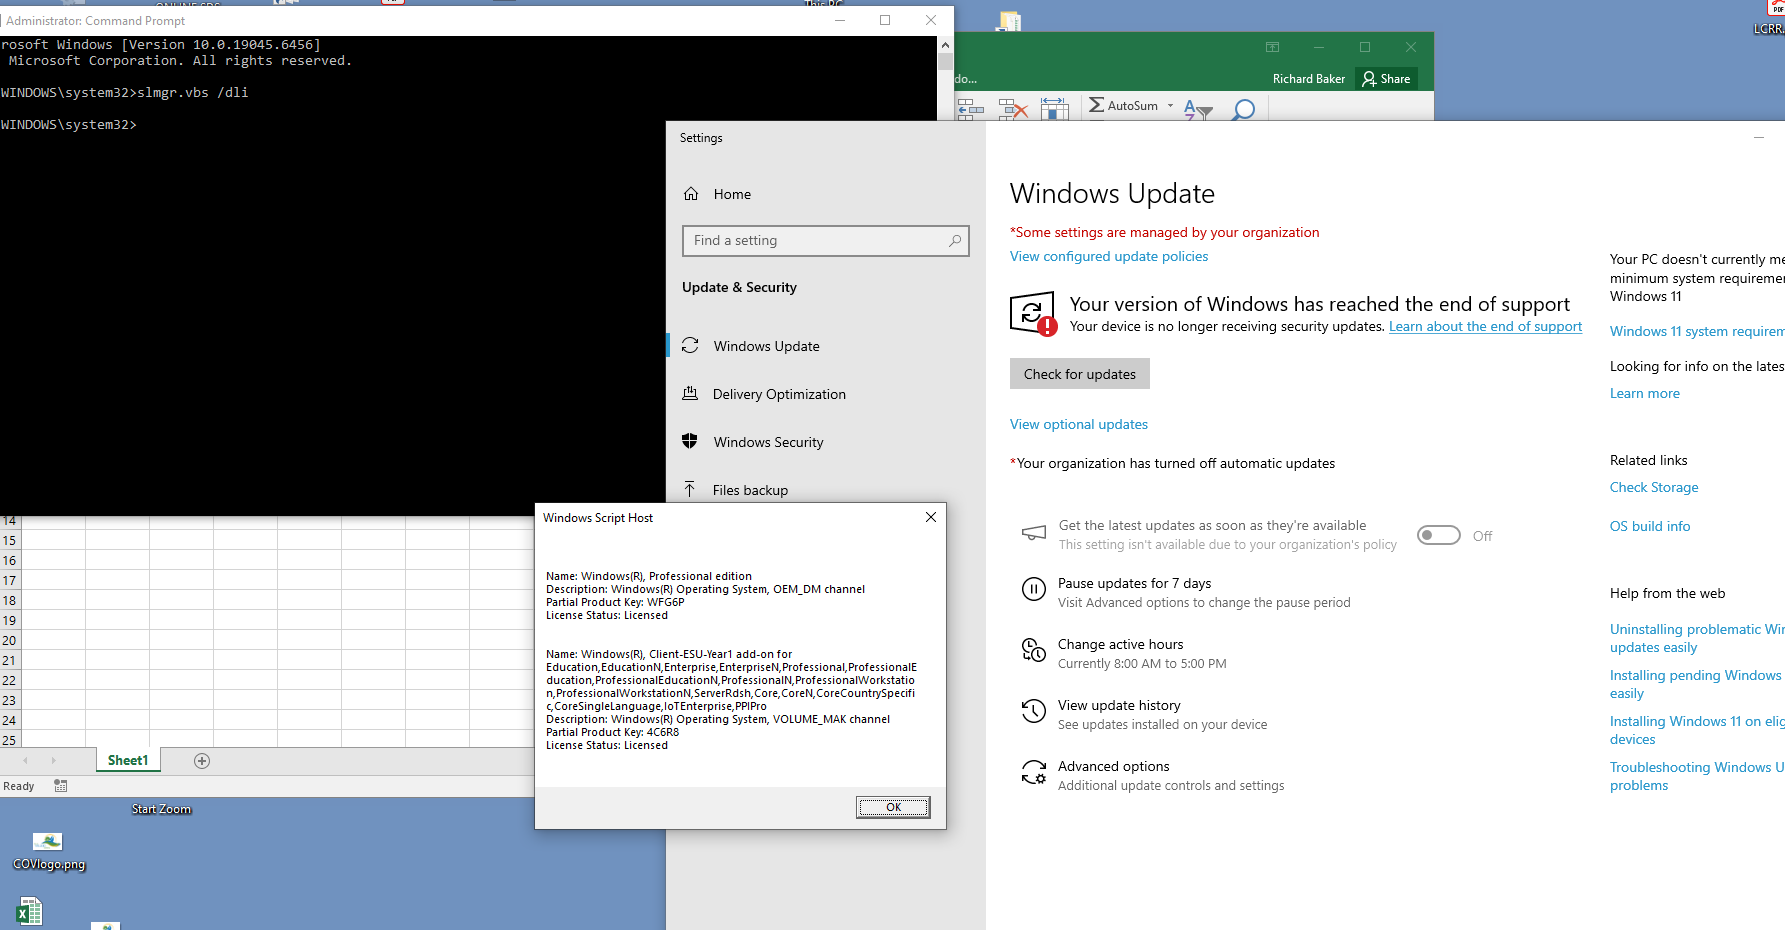Click the macro record icon in Excel status bar
The image size is (1785, 930).
pos(60,786)
